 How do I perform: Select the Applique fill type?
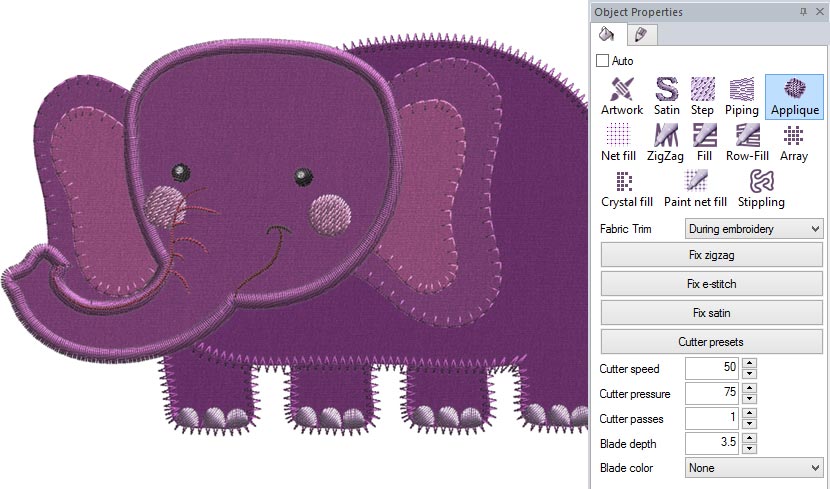click(x=795, y=96)
